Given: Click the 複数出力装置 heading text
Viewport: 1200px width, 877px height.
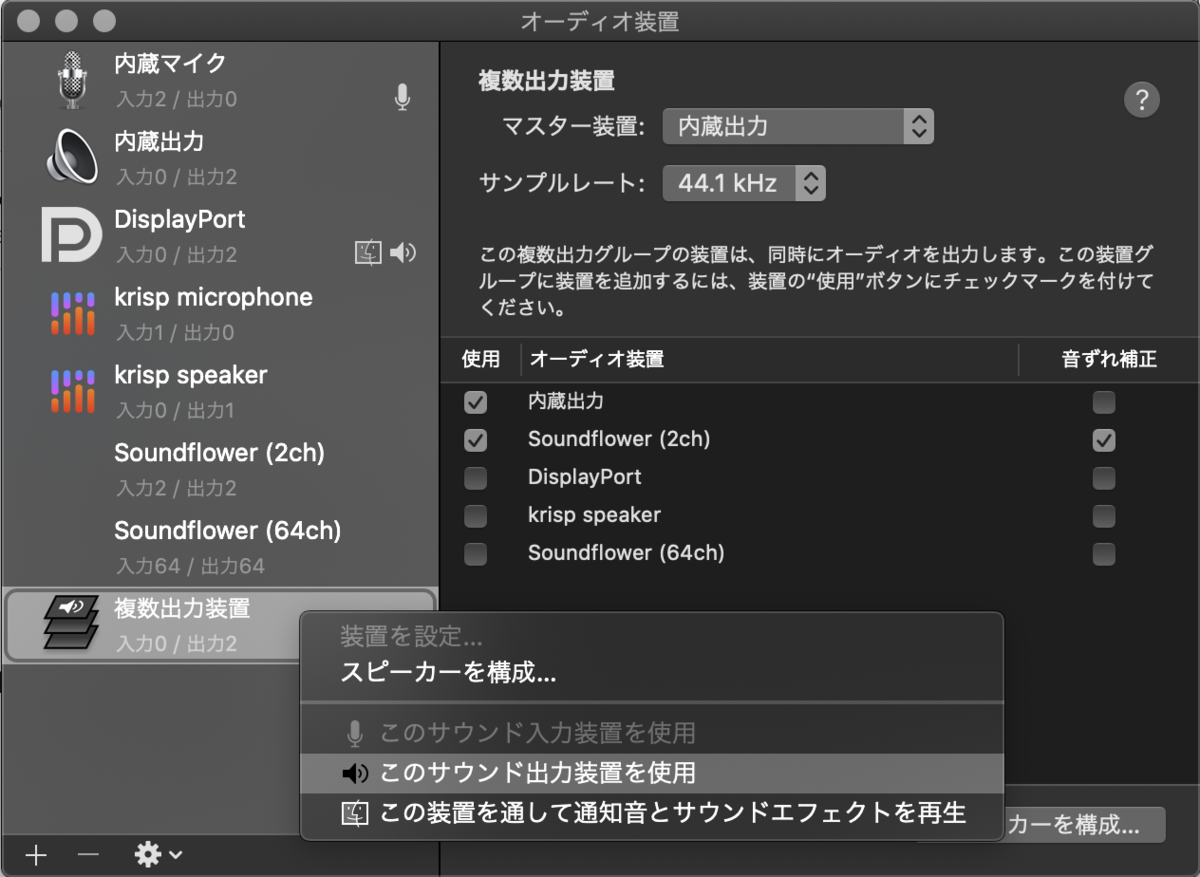Looking at the screenshot, I should coord(546,81).
